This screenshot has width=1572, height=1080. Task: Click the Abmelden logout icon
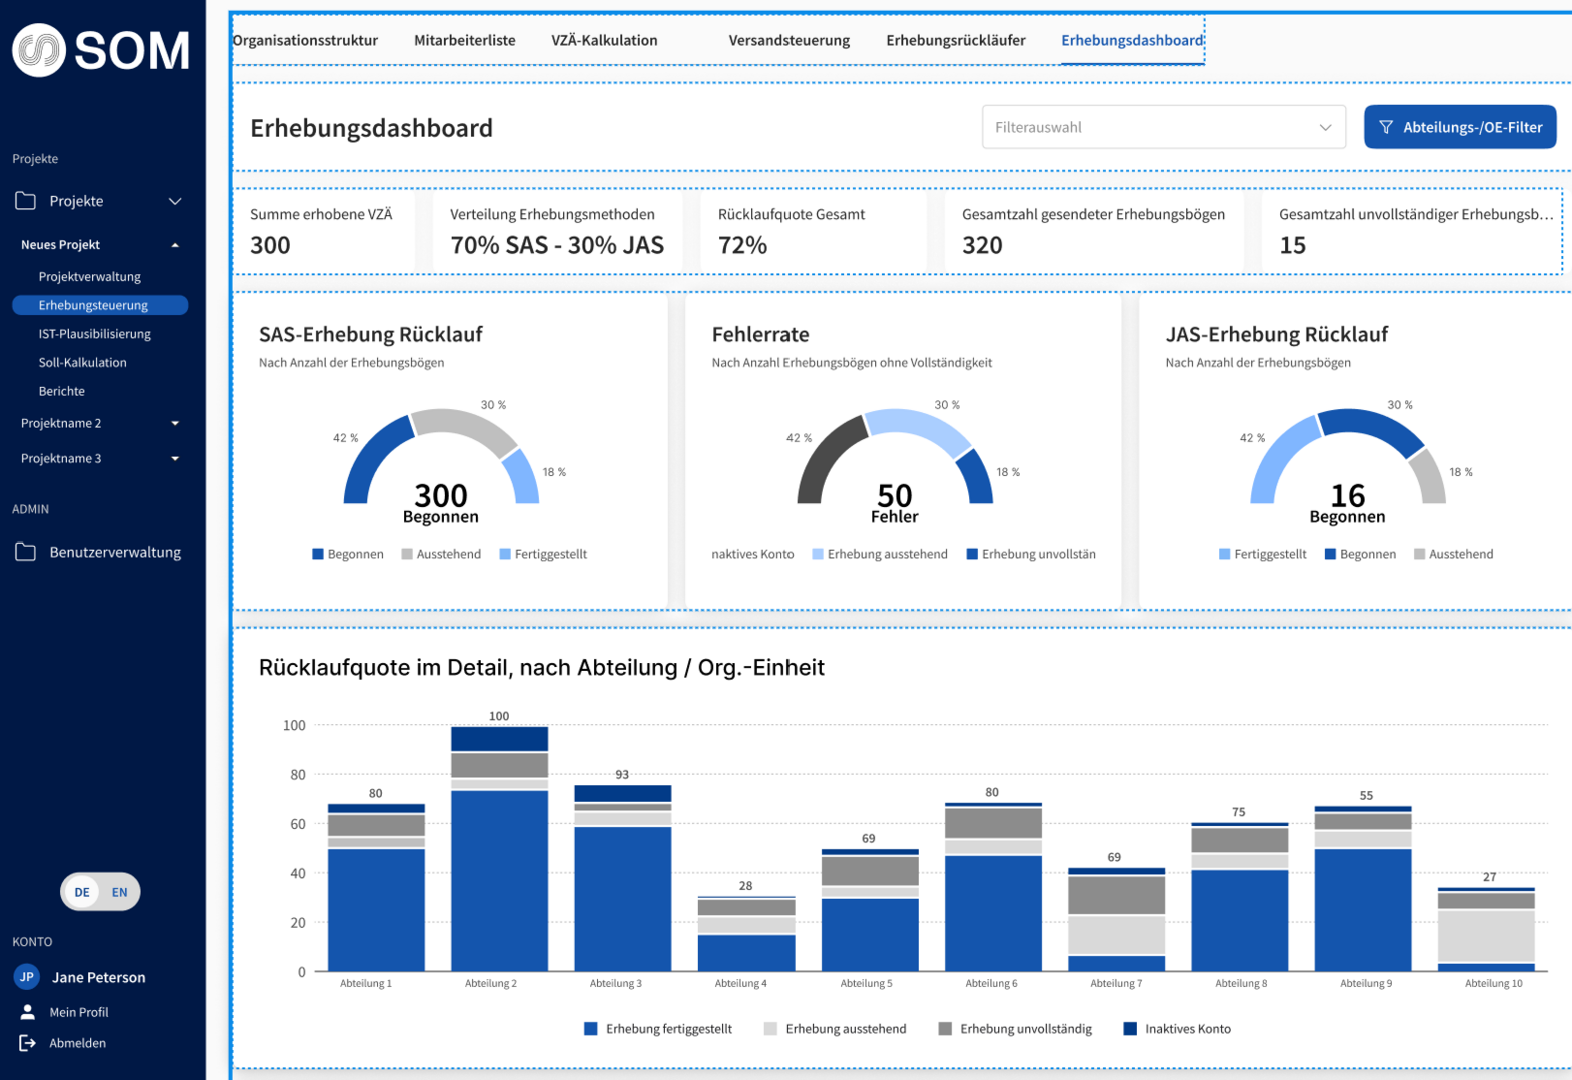(x=28, y=1043)
